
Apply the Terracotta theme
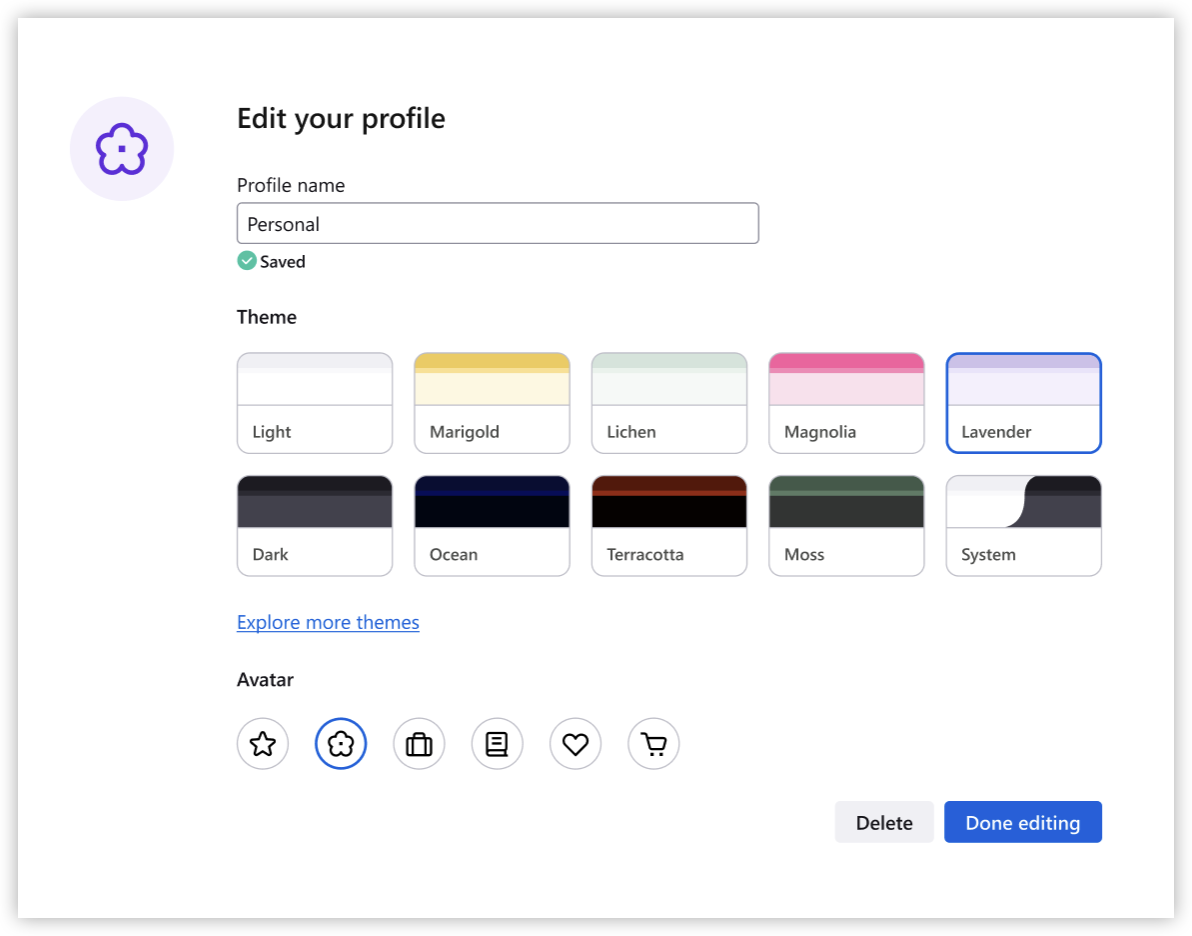click(668, 525)
